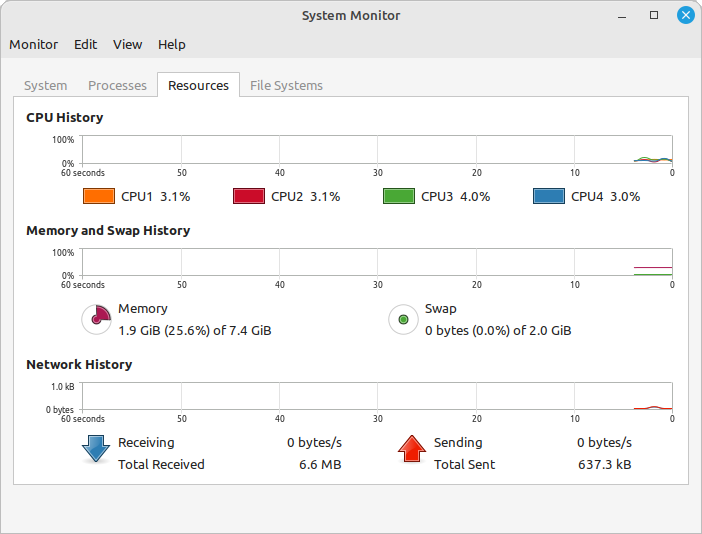Image resolution: width=702 pixels, height=534 pixels.
Task: Click the 'Memory' label
Action: point(143,308)
